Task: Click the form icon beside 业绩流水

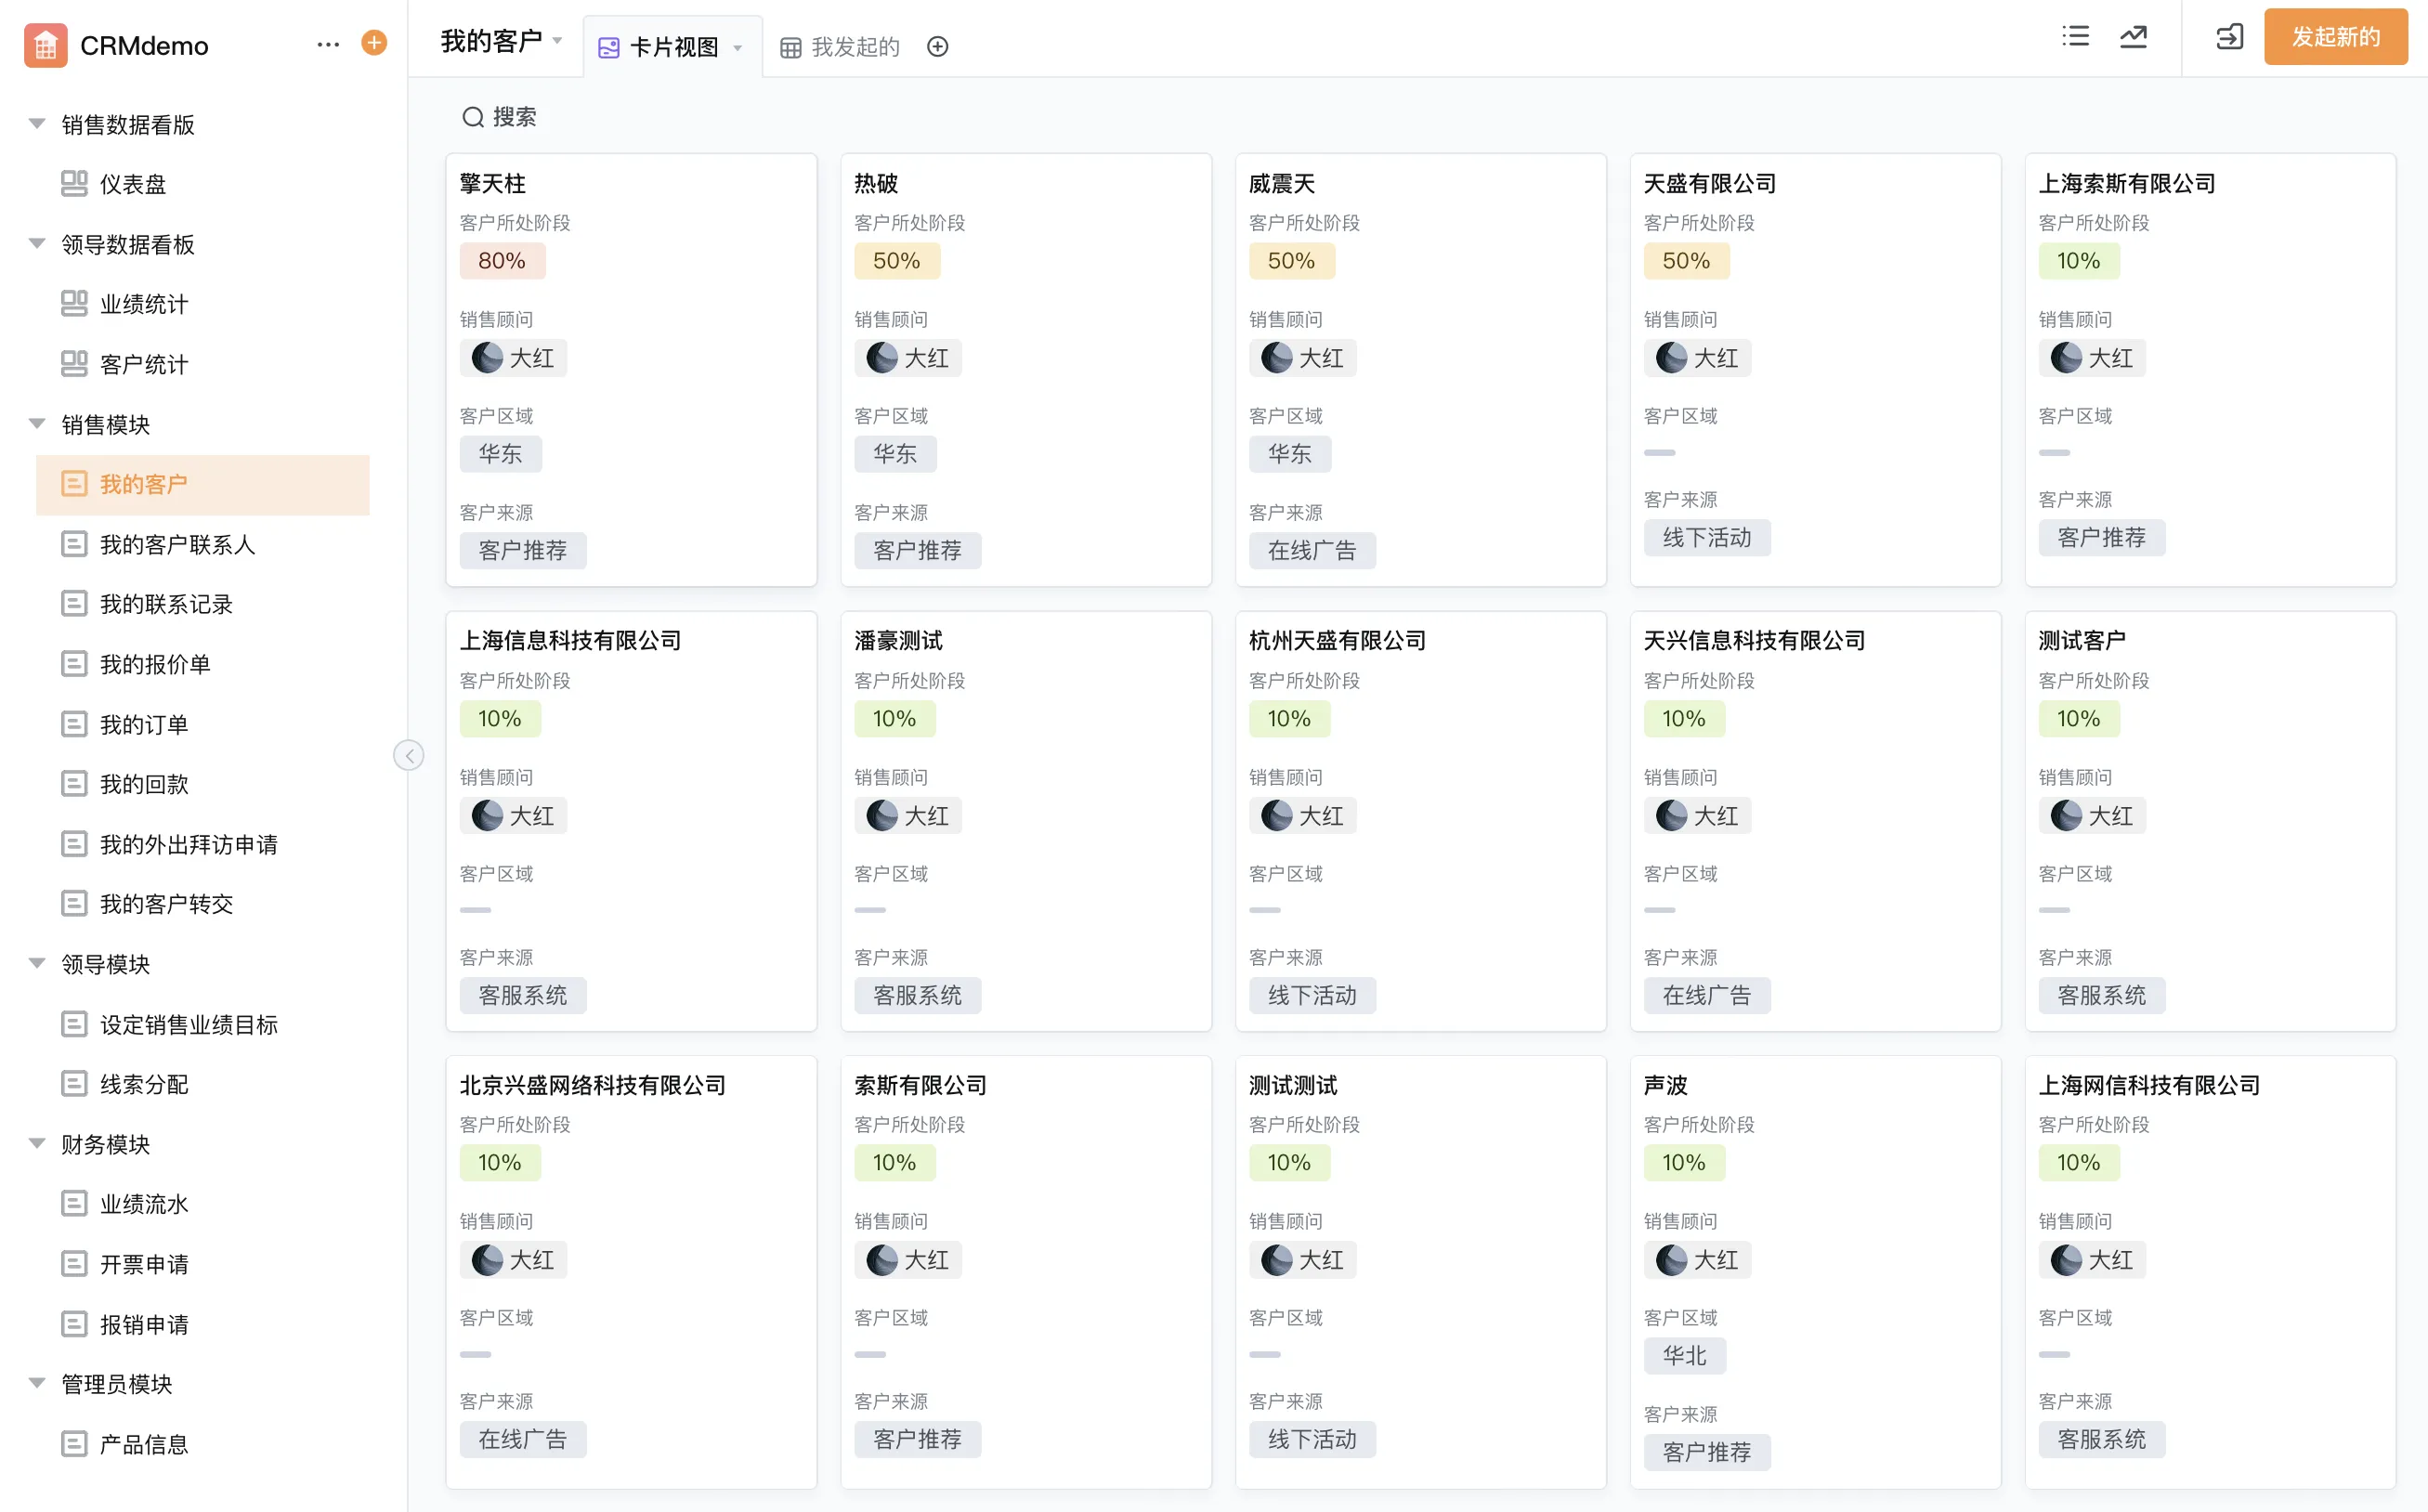Action: click(x=74, y=1204)
